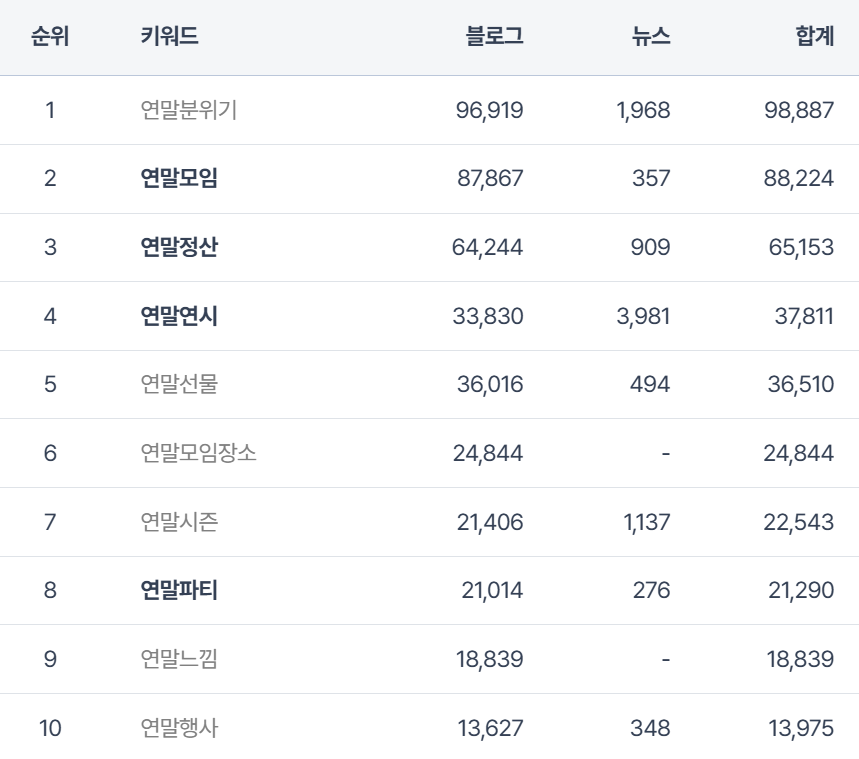Select the 뉴스 column header
Viewport: 859px width, 759px height.
651,37
